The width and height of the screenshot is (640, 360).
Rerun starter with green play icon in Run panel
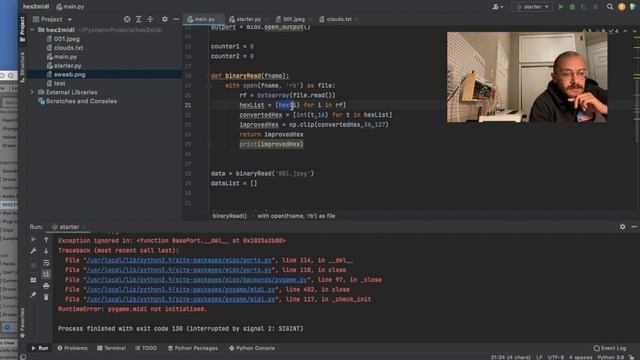pos(33,240)
